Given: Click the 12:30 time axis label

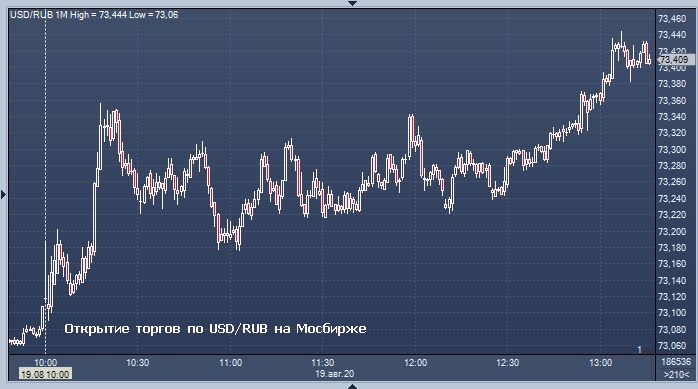Looking at the screenshot, I should tap(507, 363).
